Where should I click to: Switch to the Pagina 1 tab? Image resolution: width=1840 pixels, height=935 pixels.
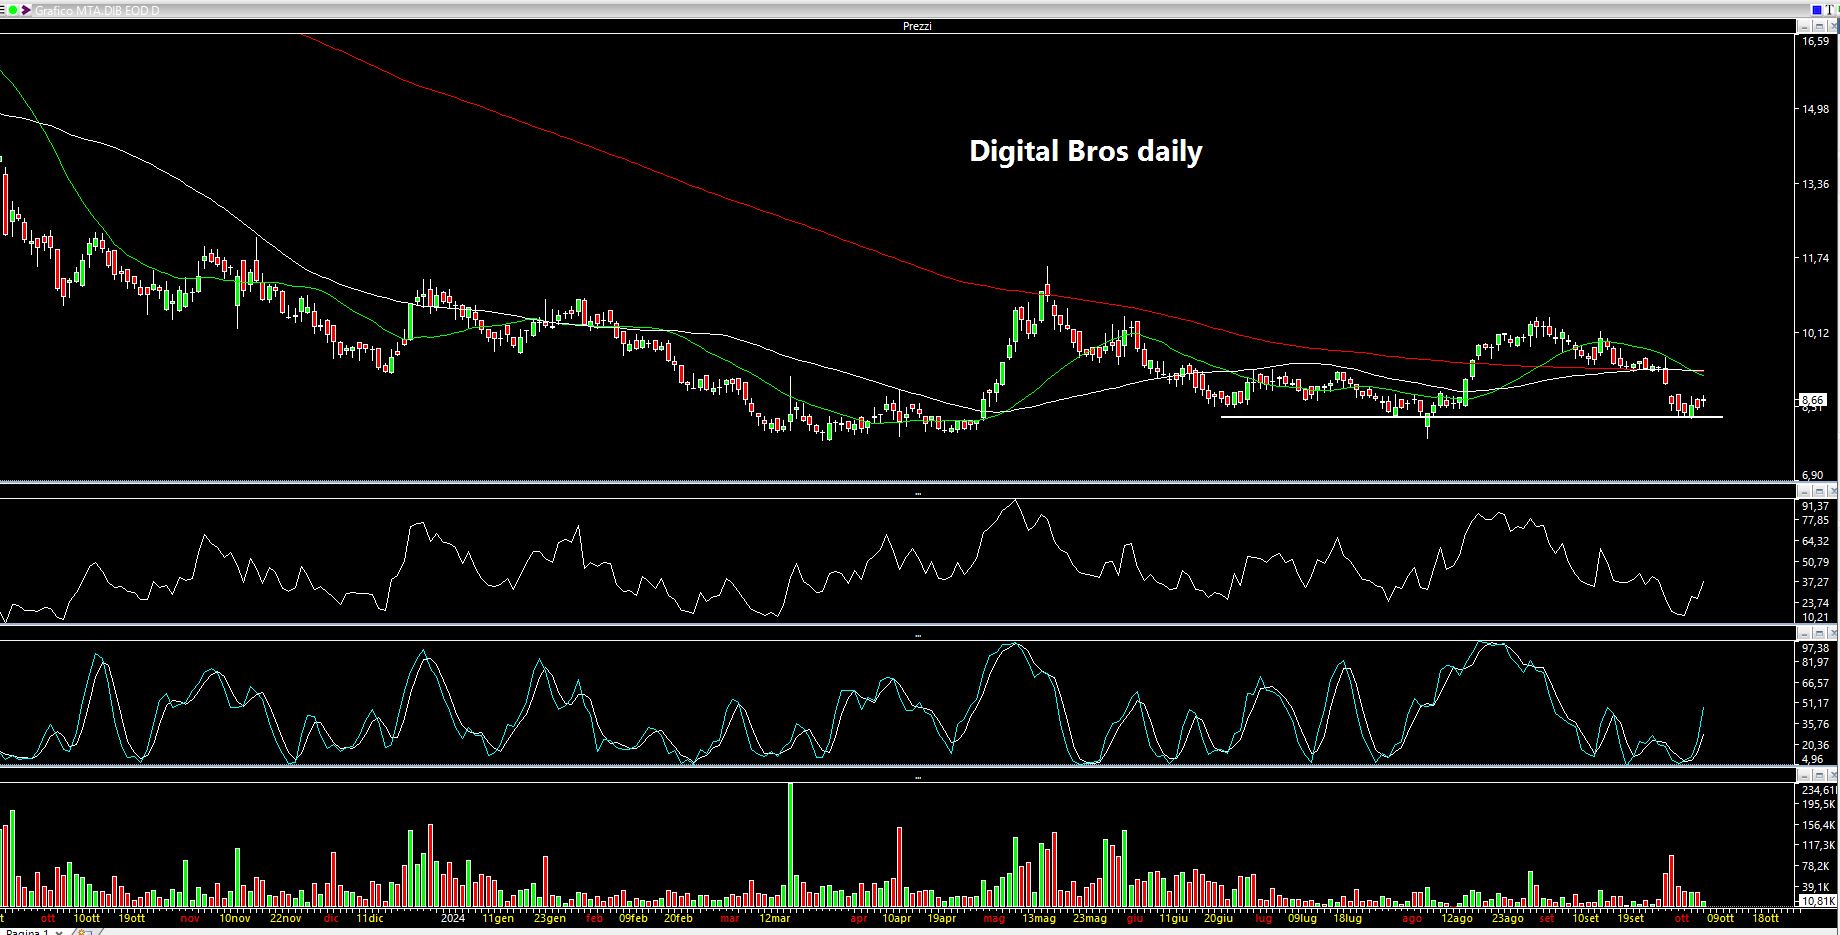pyautogui.click(x=27, y=932)
